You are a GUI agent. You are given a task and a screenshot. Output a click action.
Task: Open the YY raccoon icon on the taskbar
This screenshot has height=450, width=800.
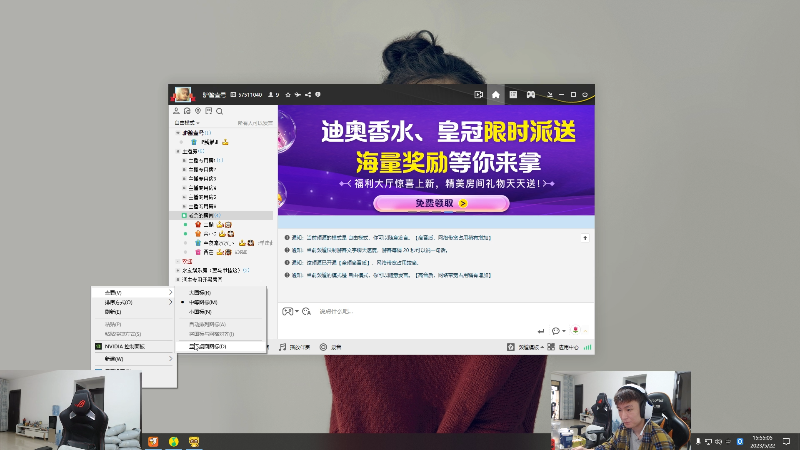[194, 441]
